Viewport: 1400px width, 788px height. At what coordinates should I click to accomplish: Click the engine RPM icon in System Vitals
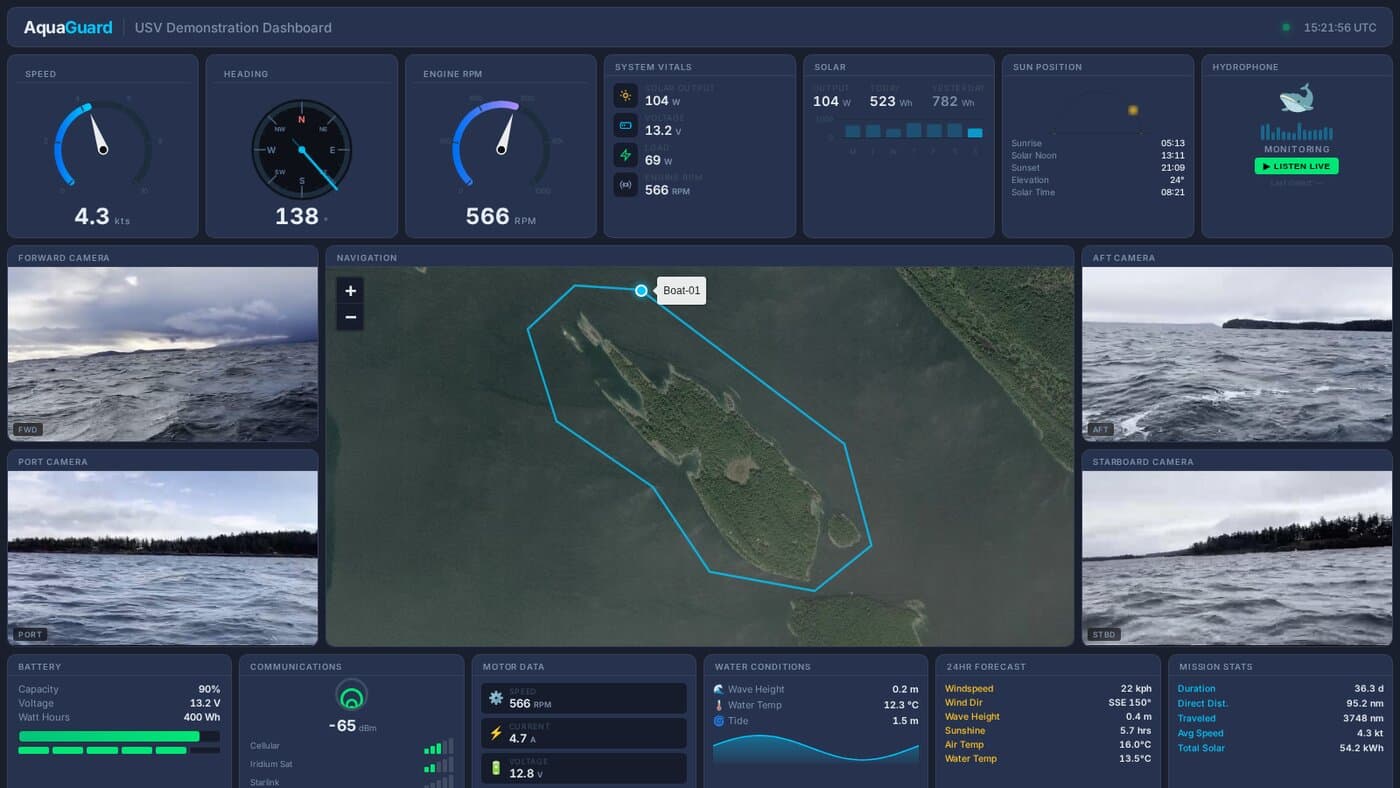626,185
